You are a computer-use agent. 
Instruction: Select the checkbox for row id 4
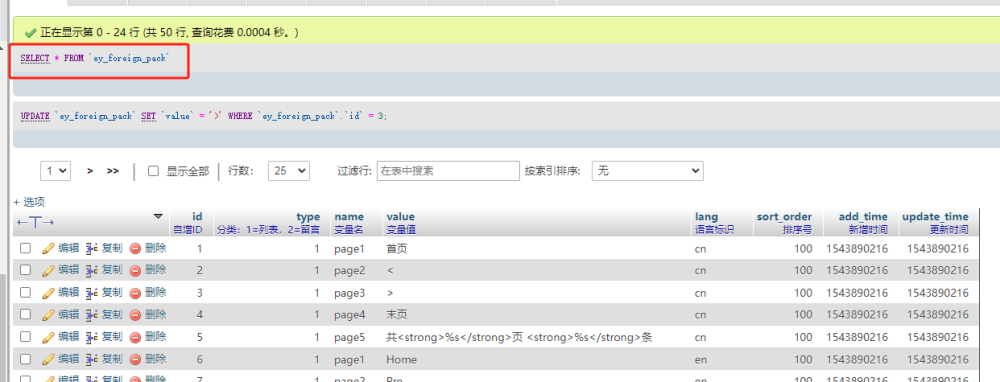pyautogui.click(x=26, y=314)
